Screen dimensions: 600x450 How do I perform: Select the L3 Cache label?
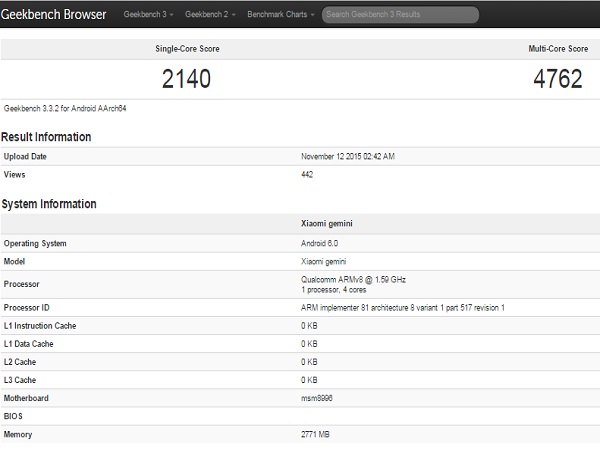[x=20, y=380]
